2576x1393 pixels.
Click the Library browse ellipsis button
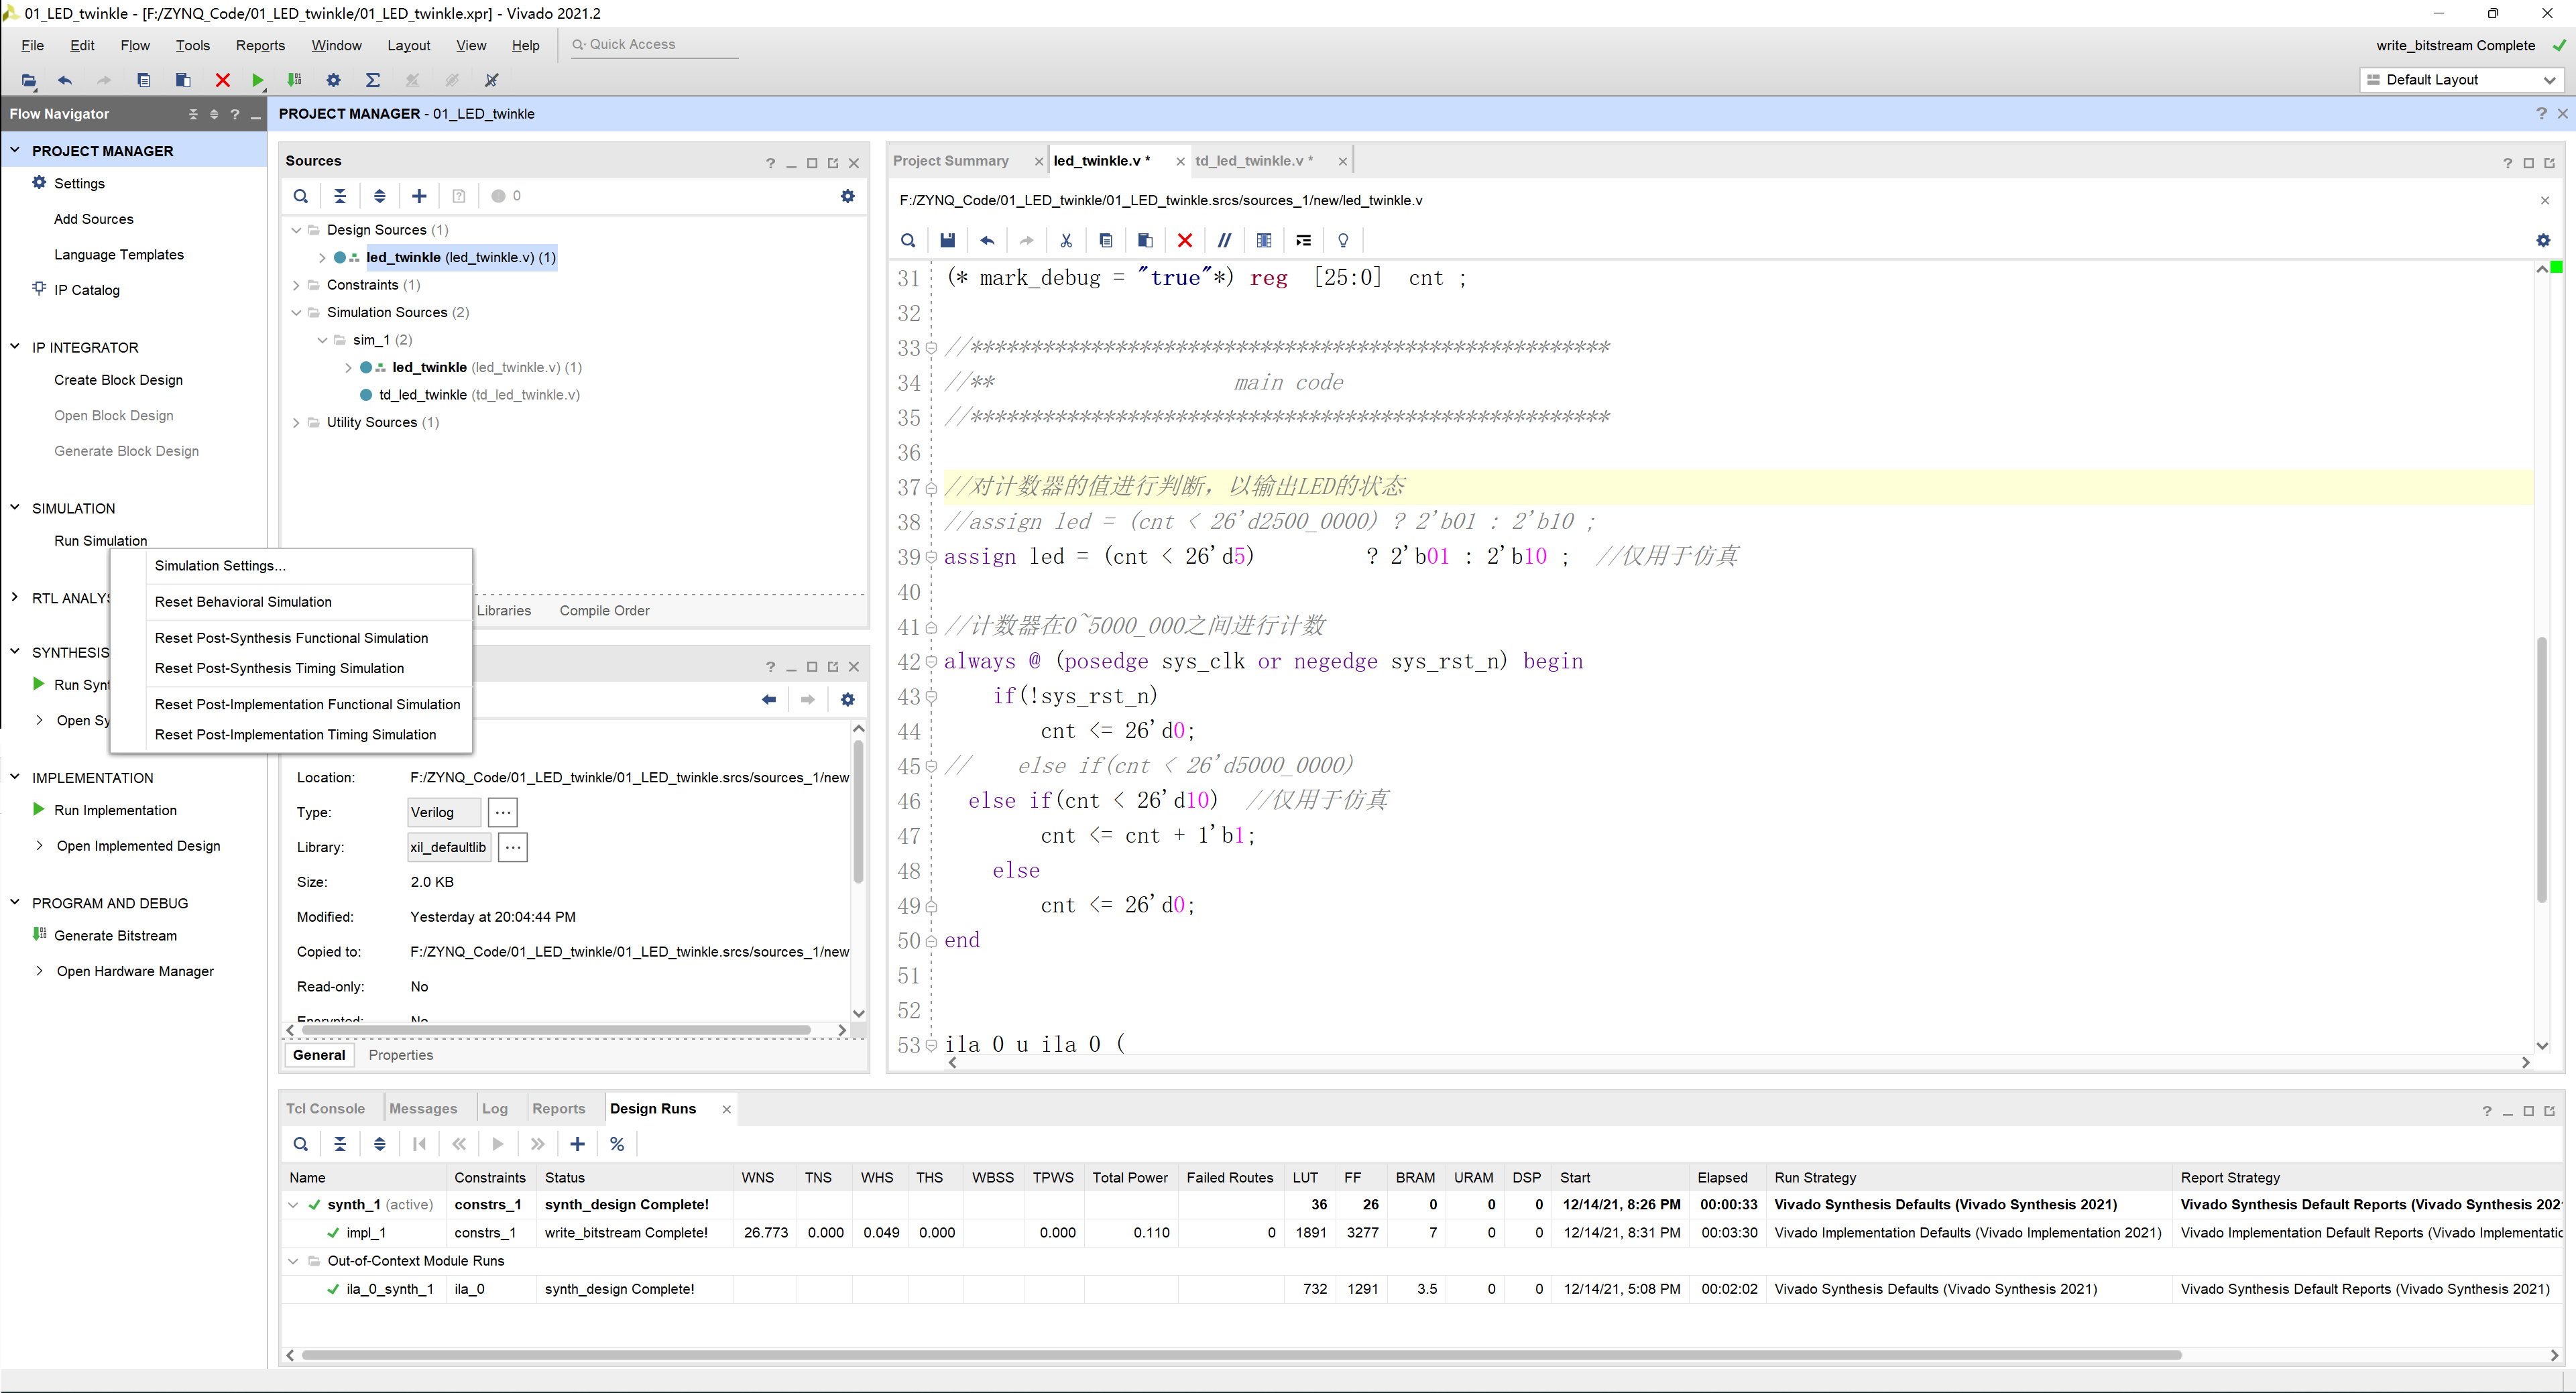pyautogui.click(x=512, y=847)
